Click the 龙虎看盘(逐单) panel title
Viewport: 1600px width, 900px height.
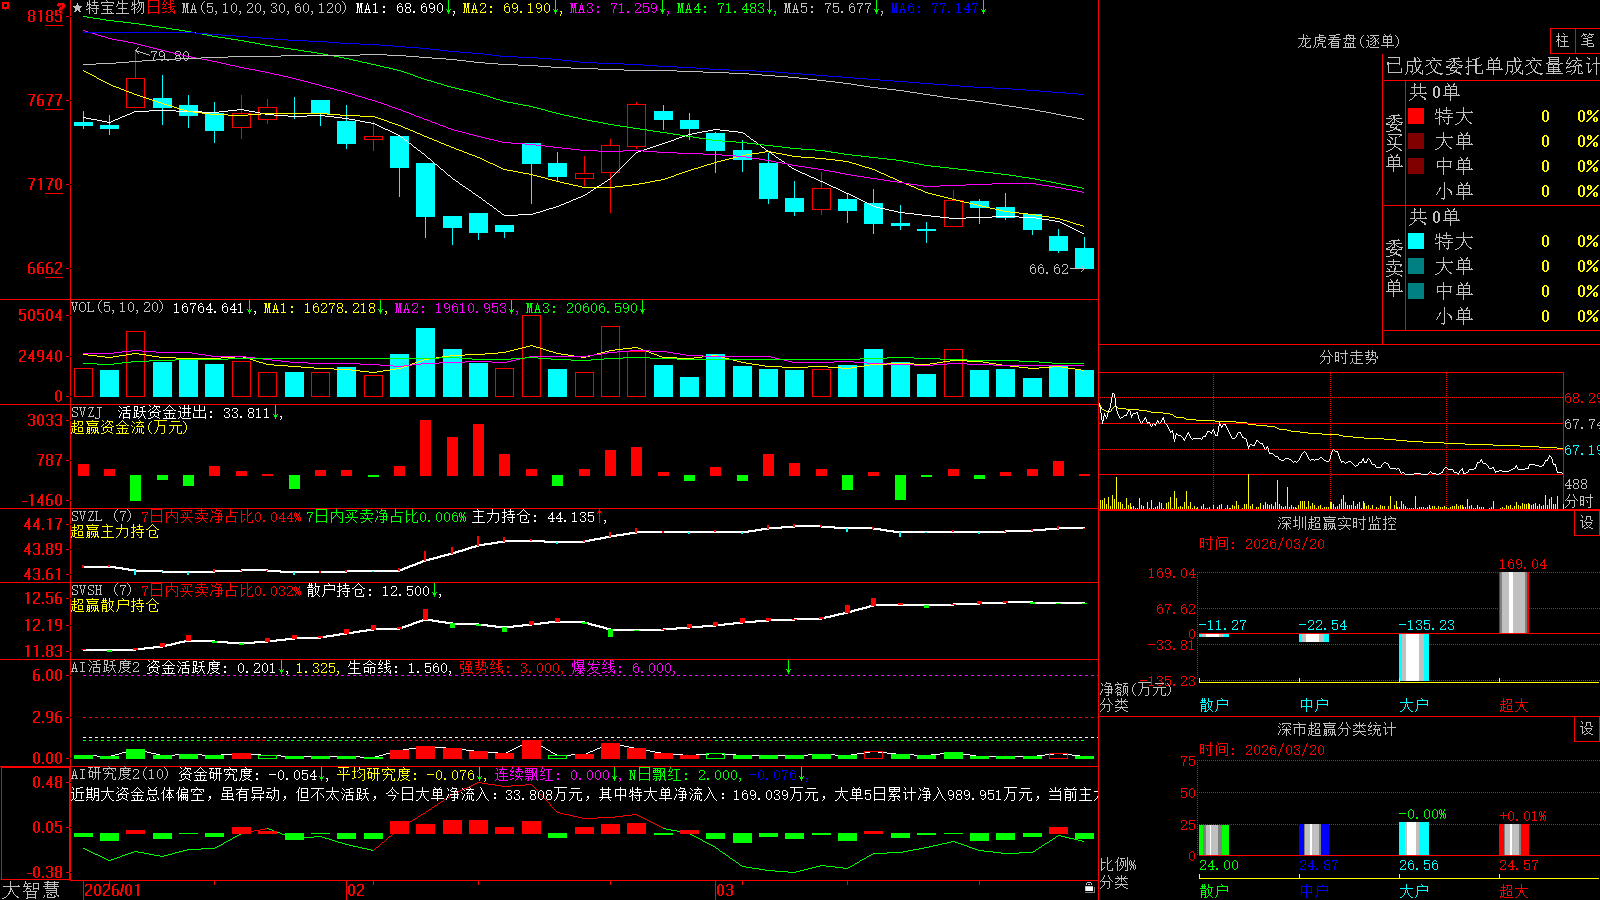1348,41
